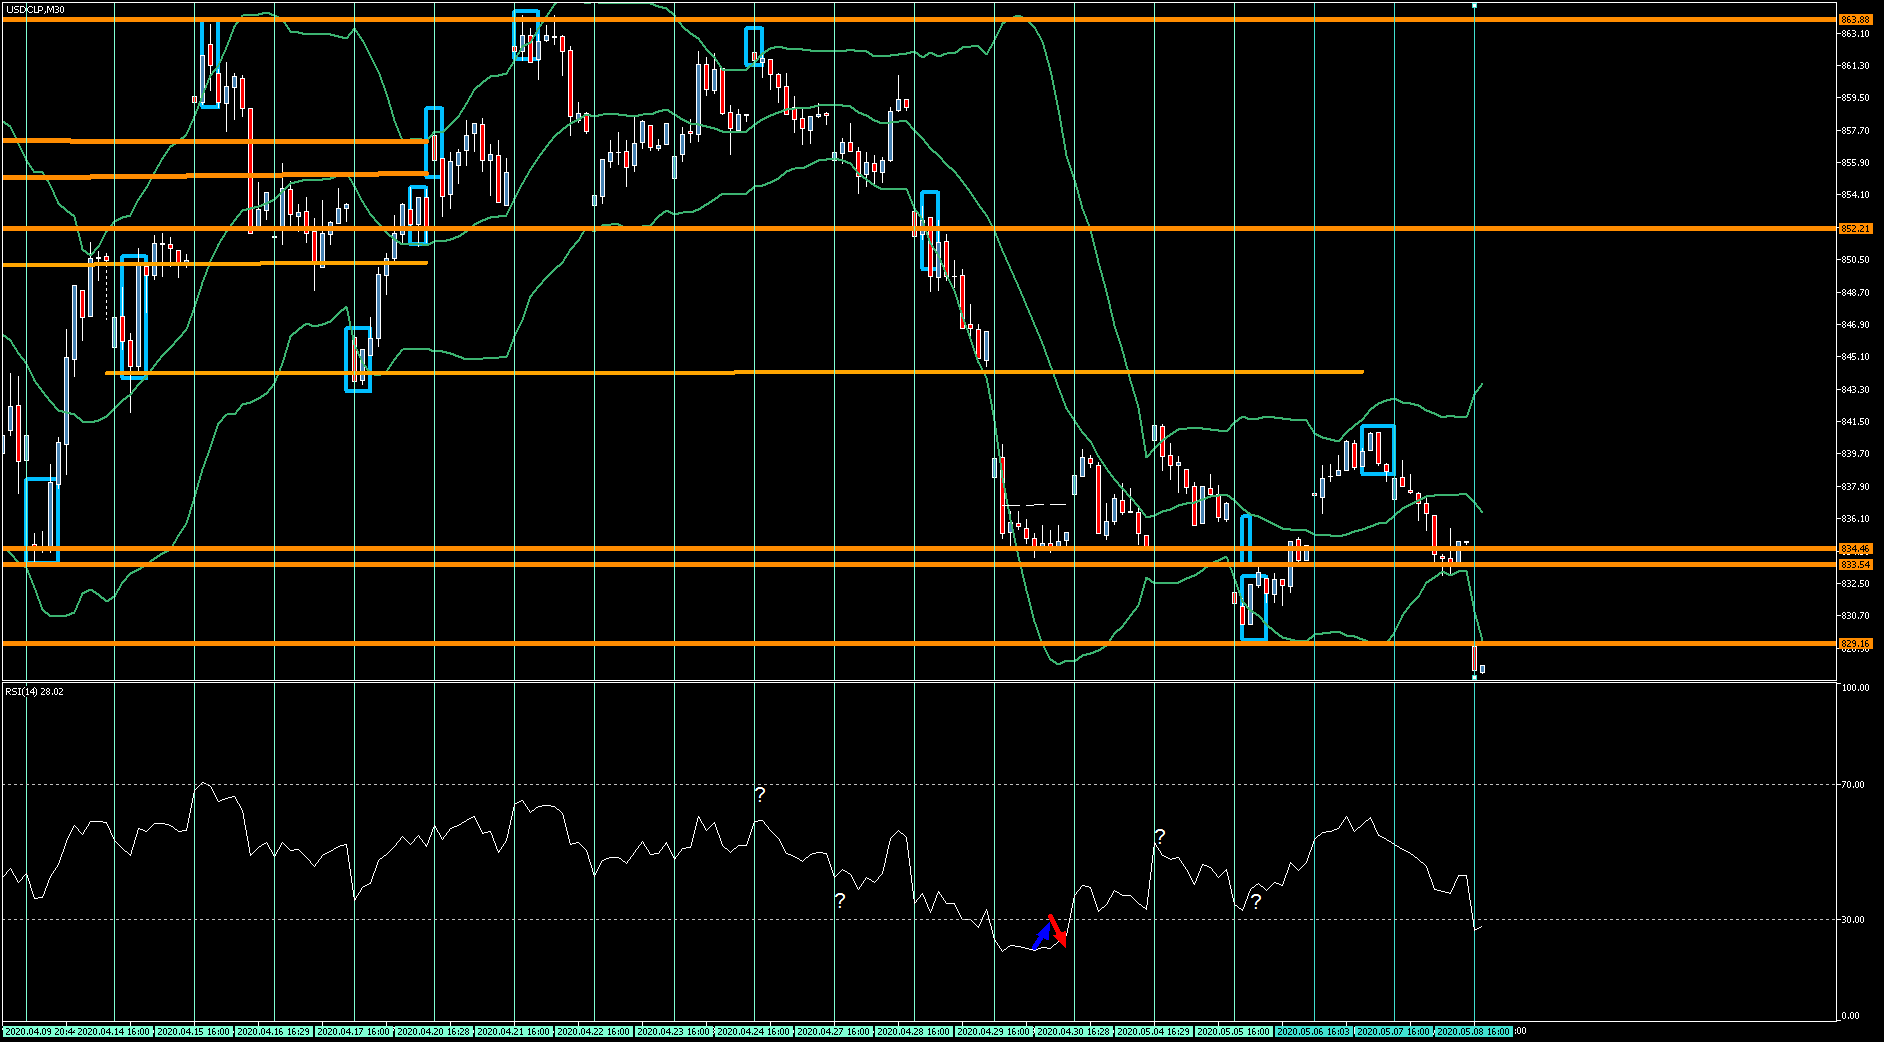Click the 836.10 price scale value
The image size is (1884, 1042).
(x=1855, y=518)
